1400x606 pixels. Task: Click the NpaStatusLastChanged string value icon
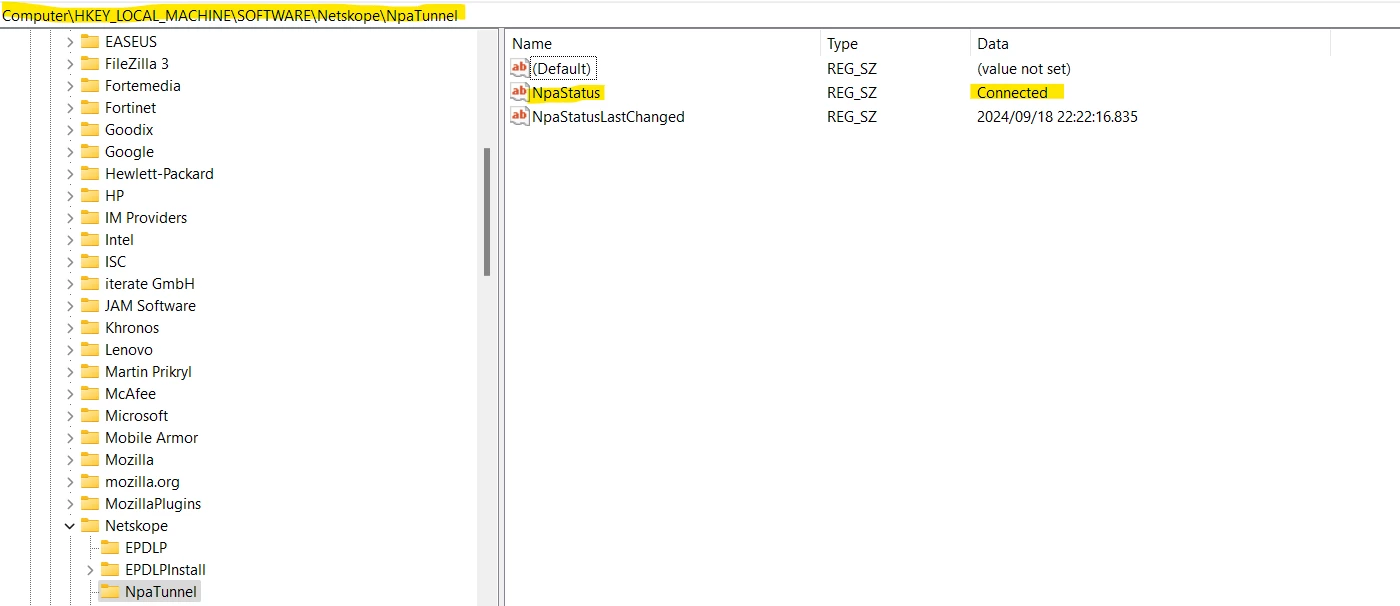[520, 116]
